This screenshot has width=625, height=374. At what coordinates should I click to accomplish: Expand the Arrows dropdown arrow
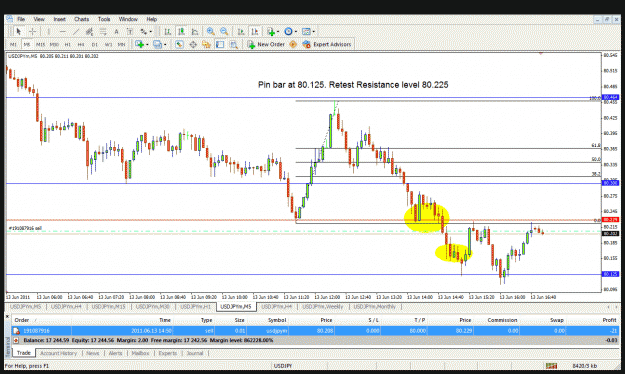[150, 32]
